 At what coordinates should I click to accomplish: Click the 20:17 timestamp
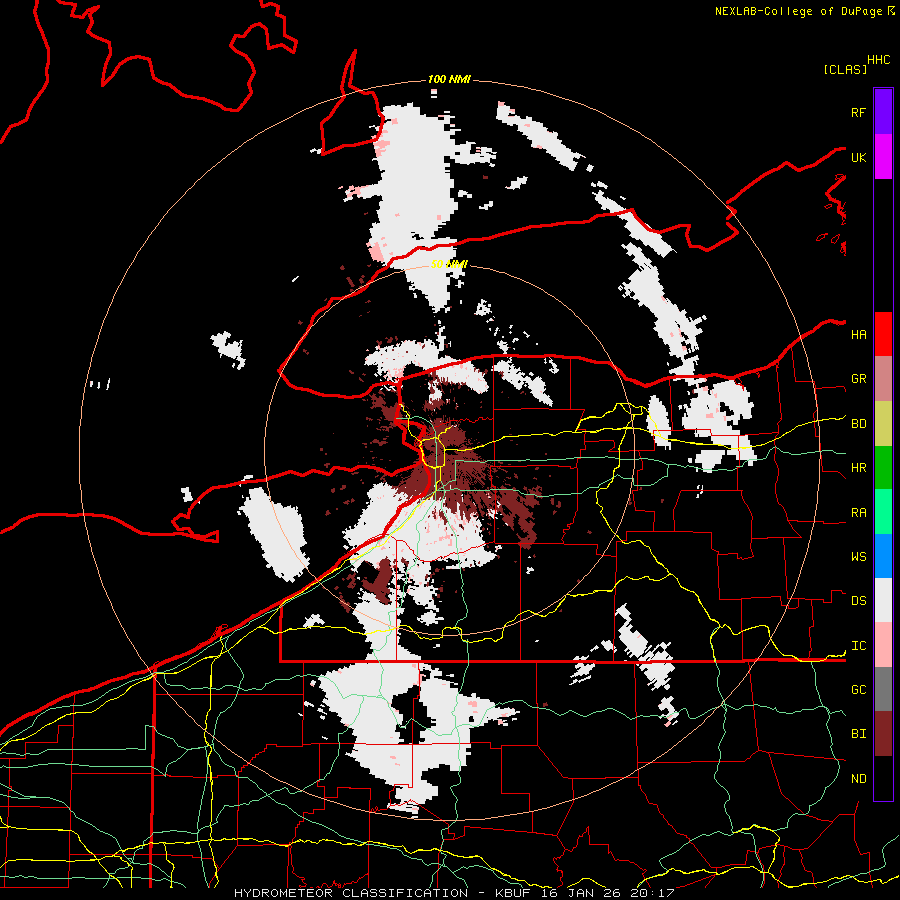point(651,893)
